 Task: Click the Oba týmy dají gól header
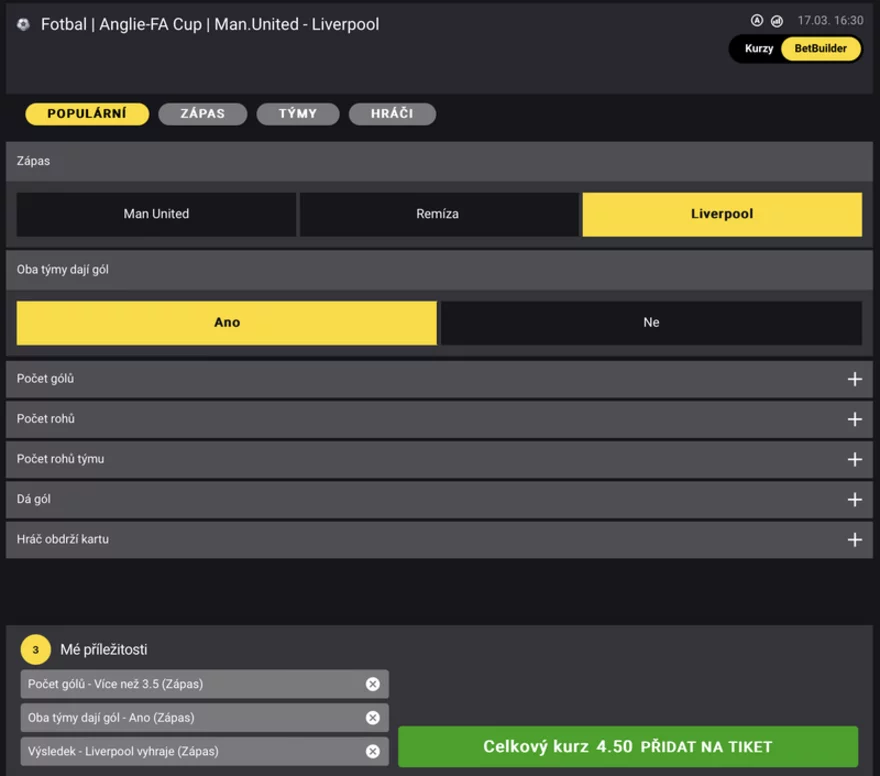(439, 270)
